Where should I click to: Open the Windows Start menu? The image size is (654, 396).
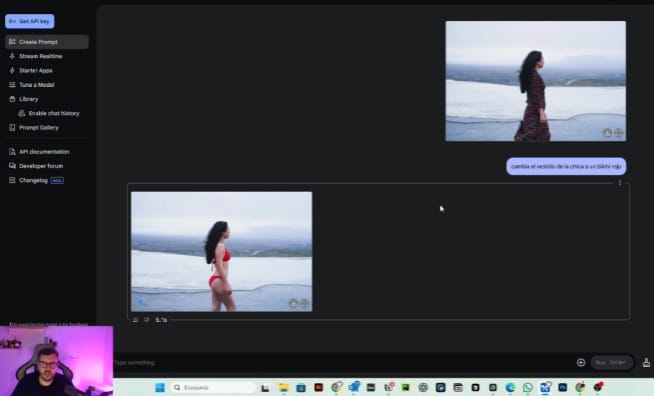[160, 388]
